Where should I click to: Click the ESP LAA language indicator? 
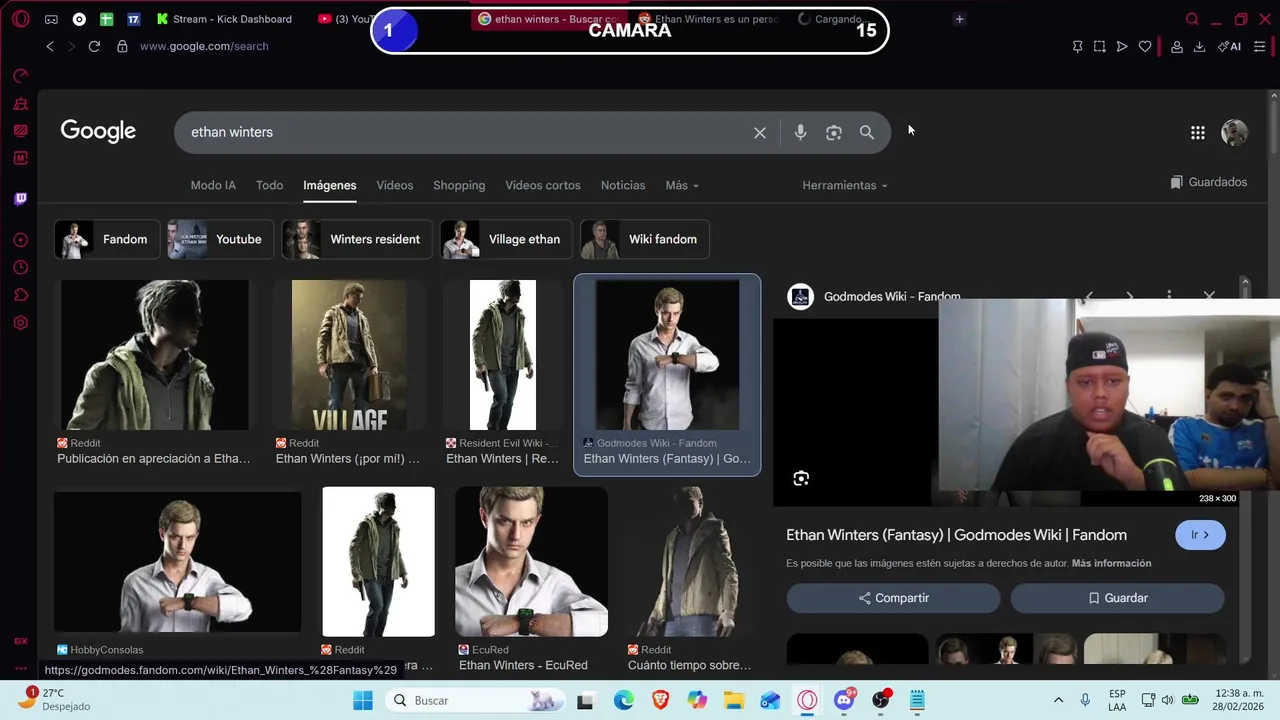[x=1117, y=700]
